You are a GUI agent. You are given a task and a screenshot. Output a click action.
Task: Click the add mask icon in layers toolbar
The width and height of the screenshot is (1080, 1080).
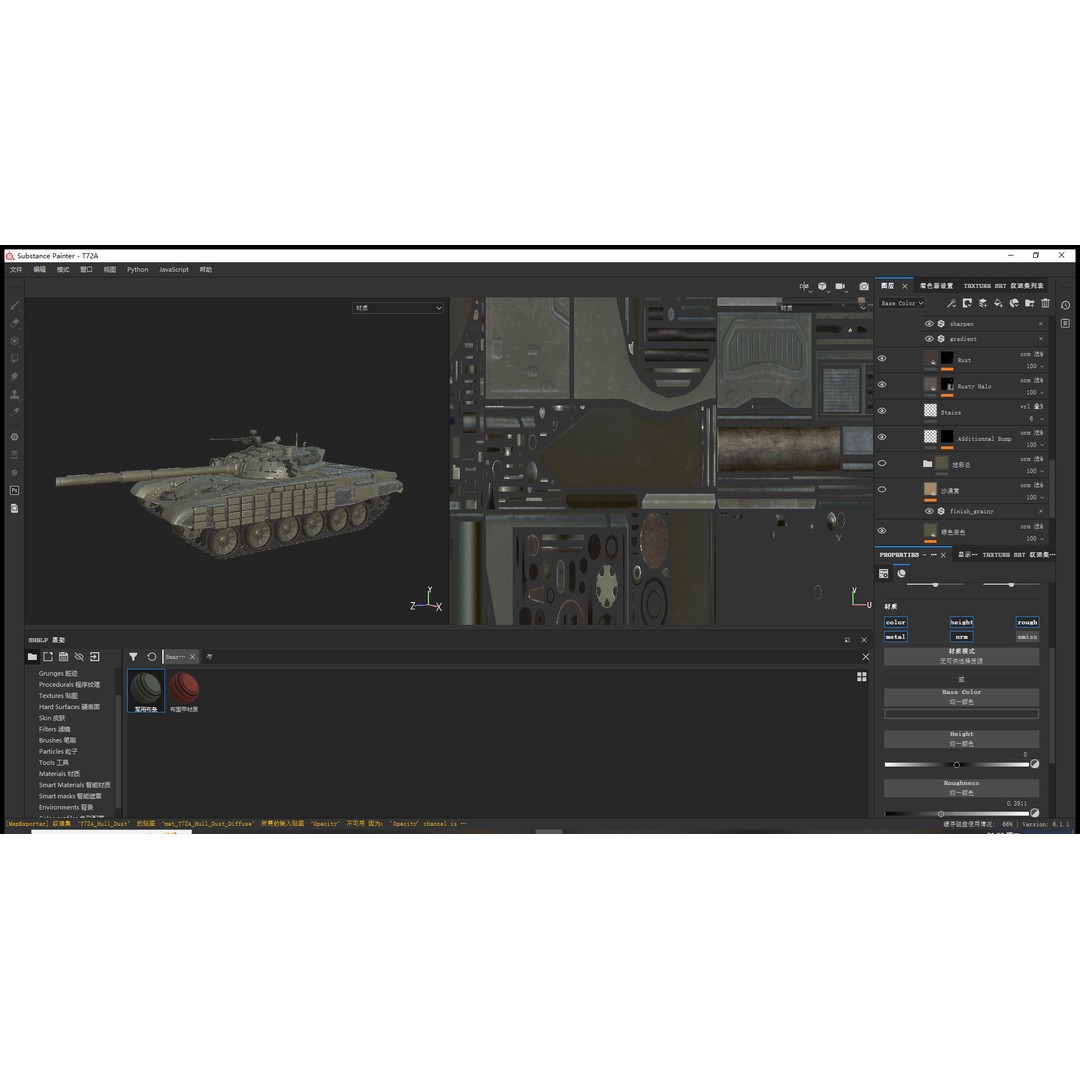(967, 303)
